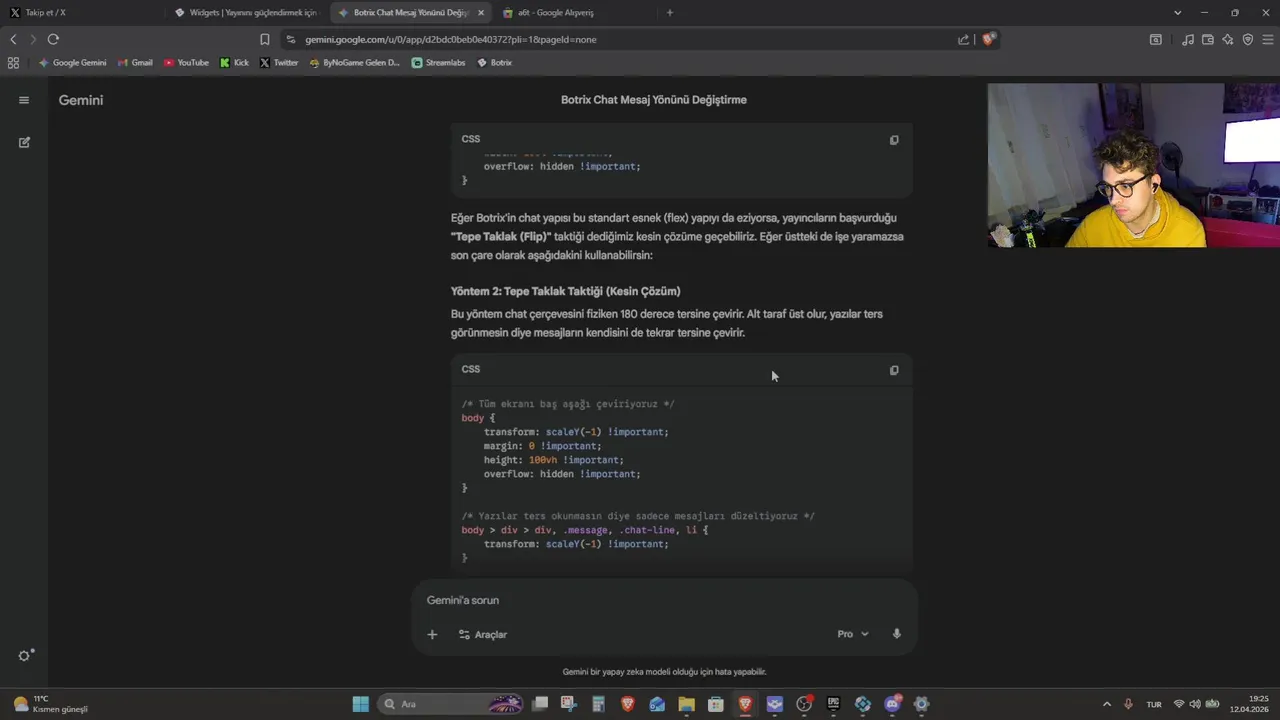Image resolution: width=1280 pixels, height=720 pixels.
Task: Open Discord from taskbar
Action: point(892,704)
